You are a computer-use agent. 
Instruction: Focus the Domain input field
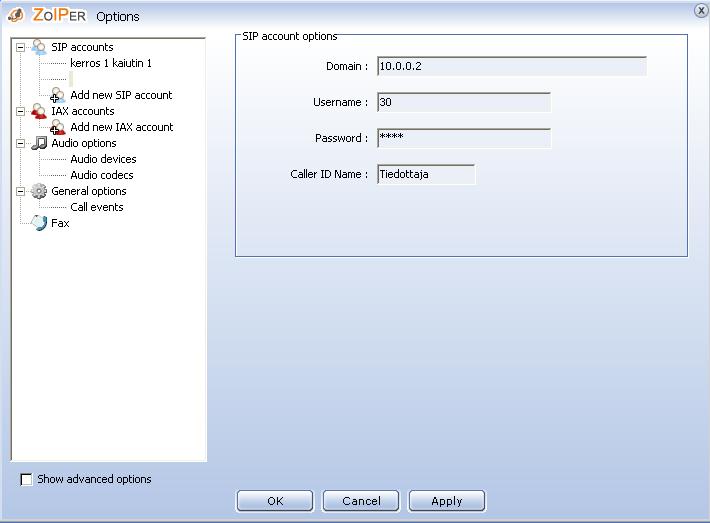(x=512, y=66)
